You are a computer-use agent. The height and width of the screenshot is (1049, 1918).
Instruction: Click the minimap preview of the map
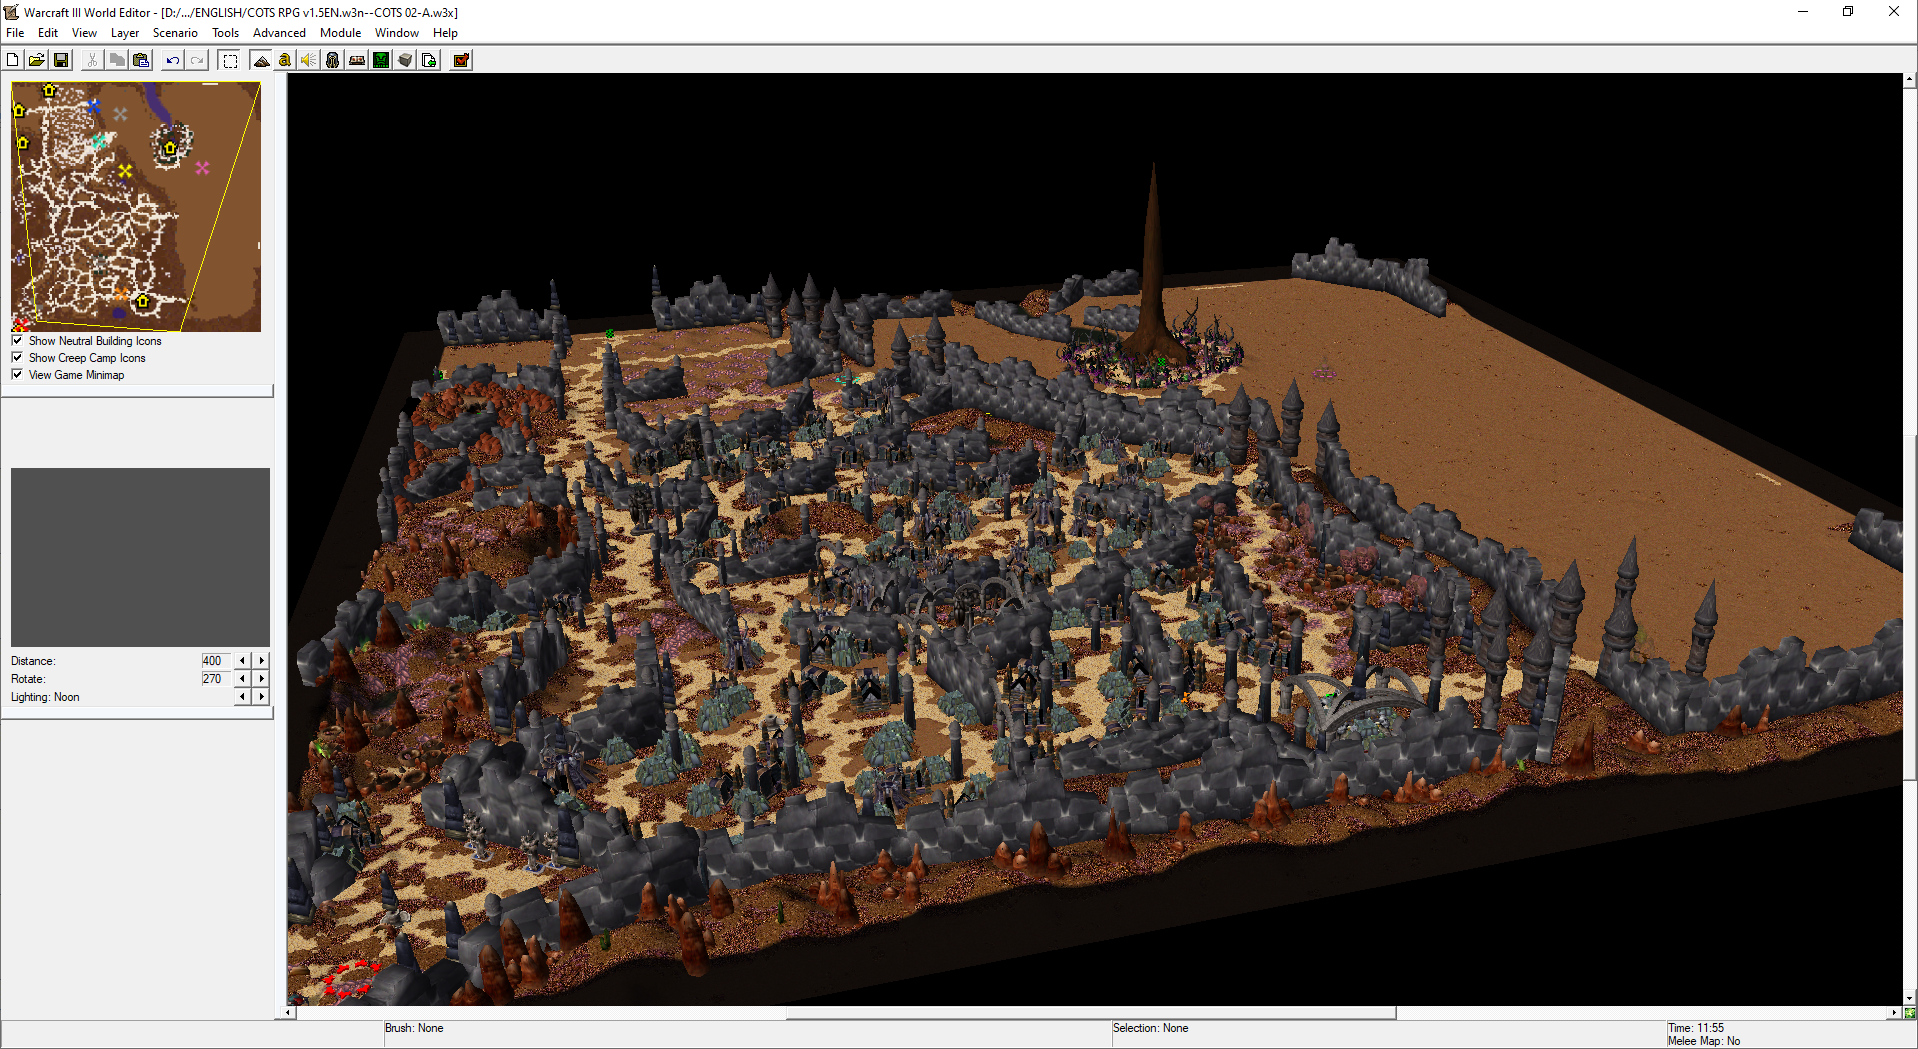pyautogui.click(x=136, y=207)
